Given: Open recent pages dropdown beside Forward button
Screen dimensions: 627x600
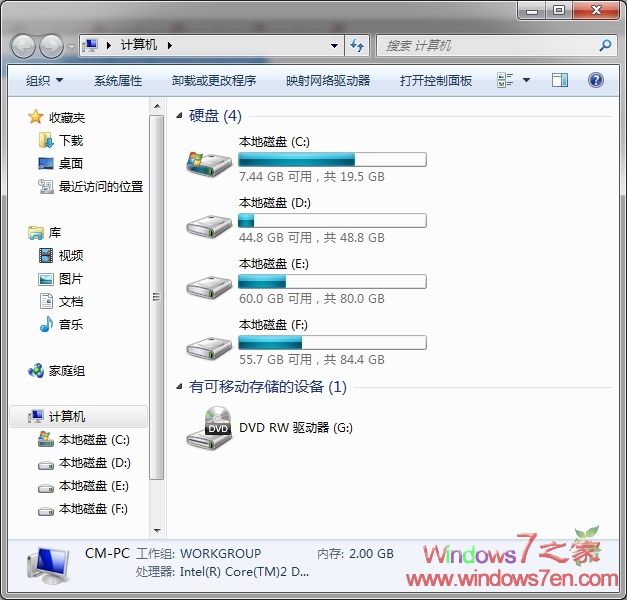Looking at the screenshot, I should pyautogui.click(x=71, y=46).
